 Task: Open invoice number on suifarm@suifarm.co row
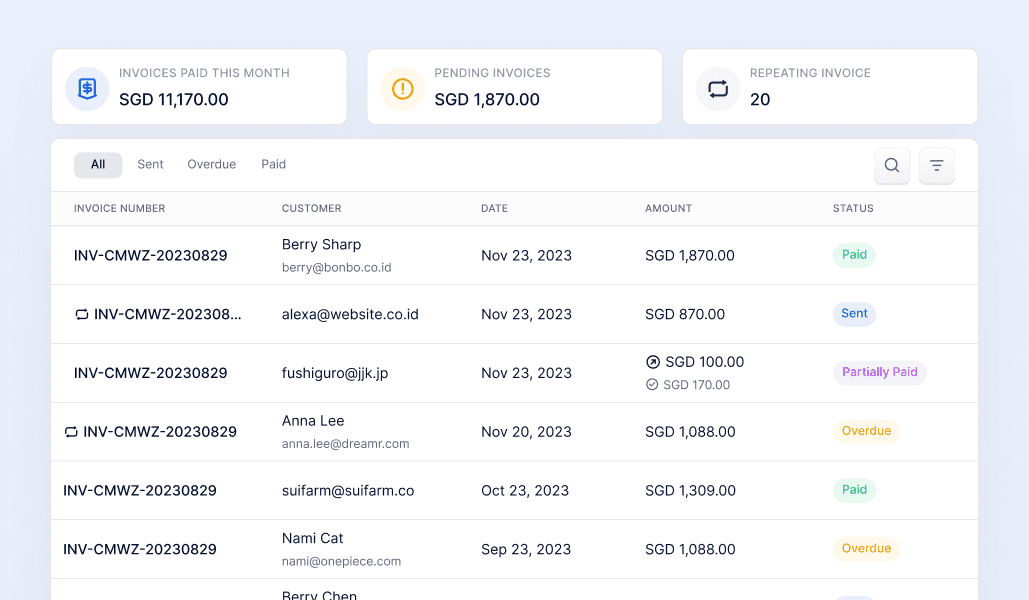pos(140,490)
